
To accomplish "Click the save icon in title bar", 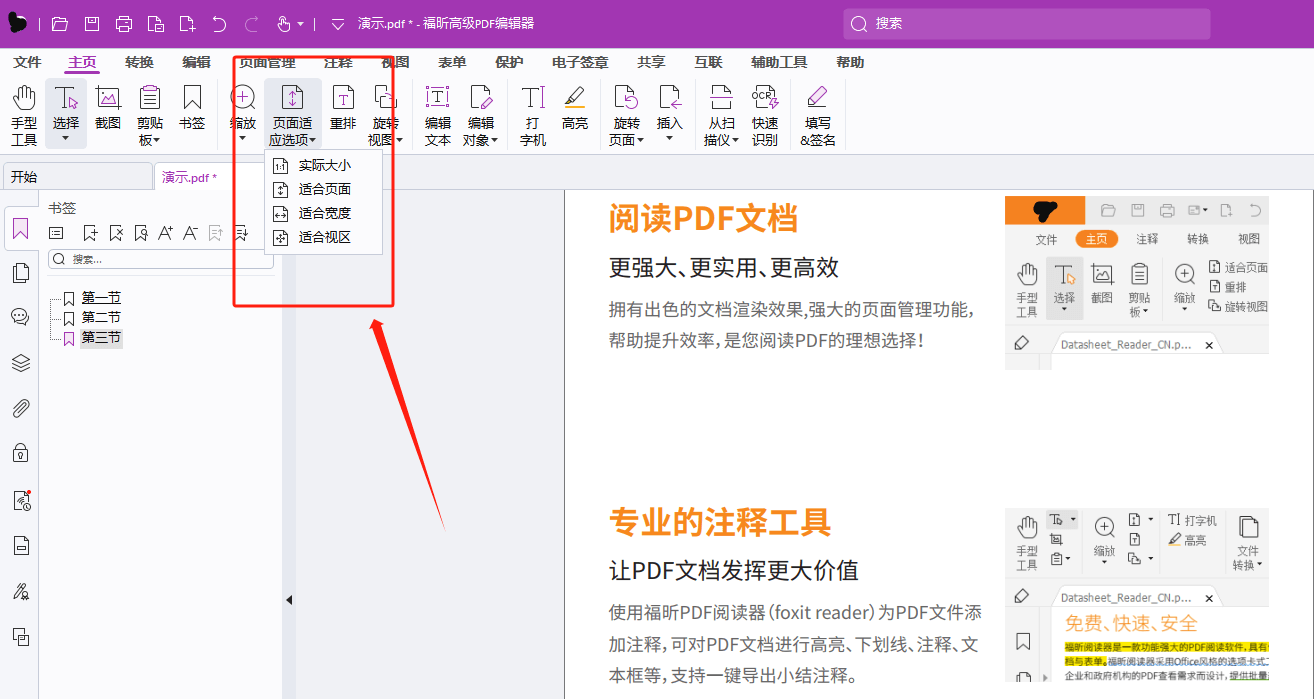I will tap(92, 23).
